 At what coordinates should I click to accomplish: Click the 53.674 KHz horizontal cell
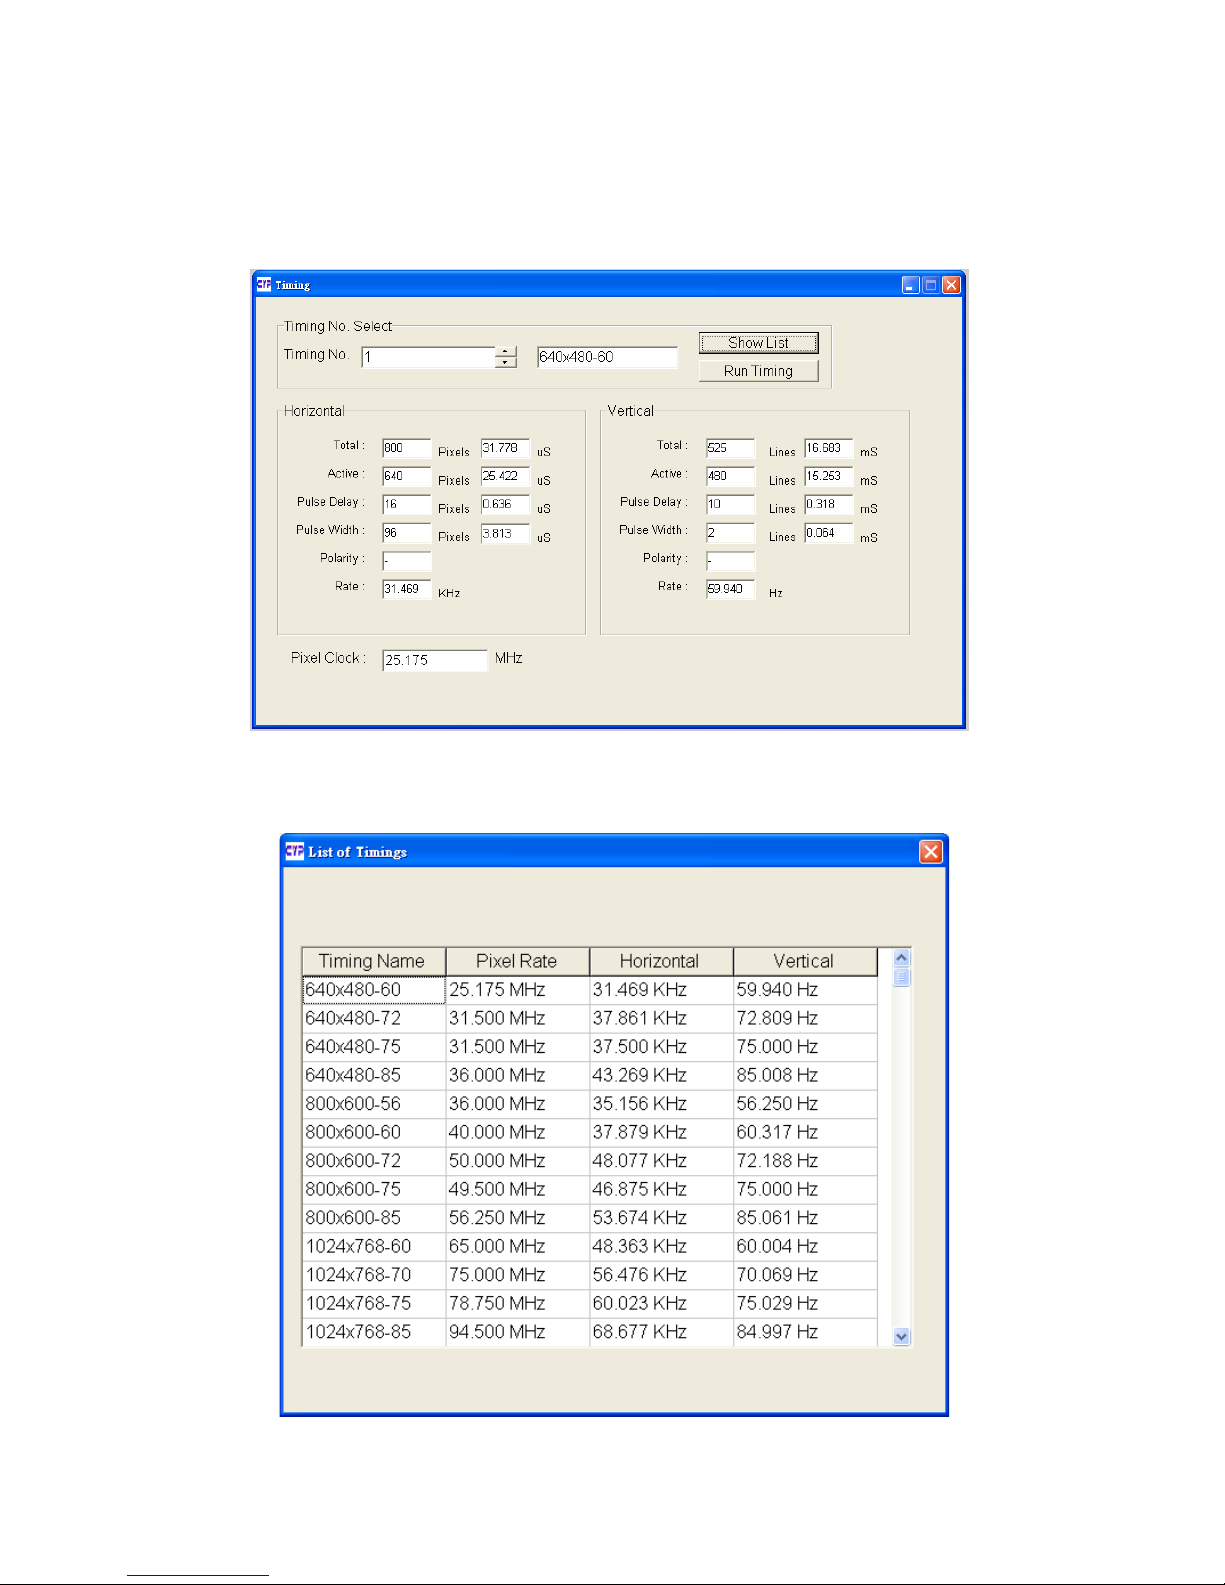[x=661, y=1218]
